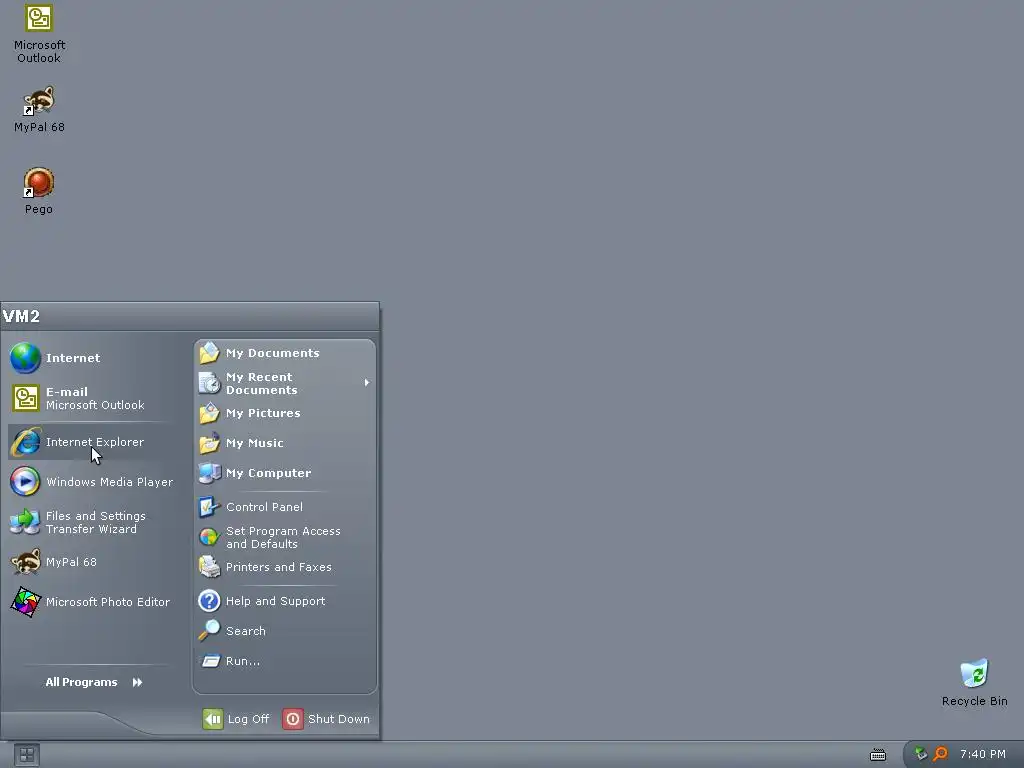Click the orange magnifier tray icon

pyautogui.click(x=940, y=754)
